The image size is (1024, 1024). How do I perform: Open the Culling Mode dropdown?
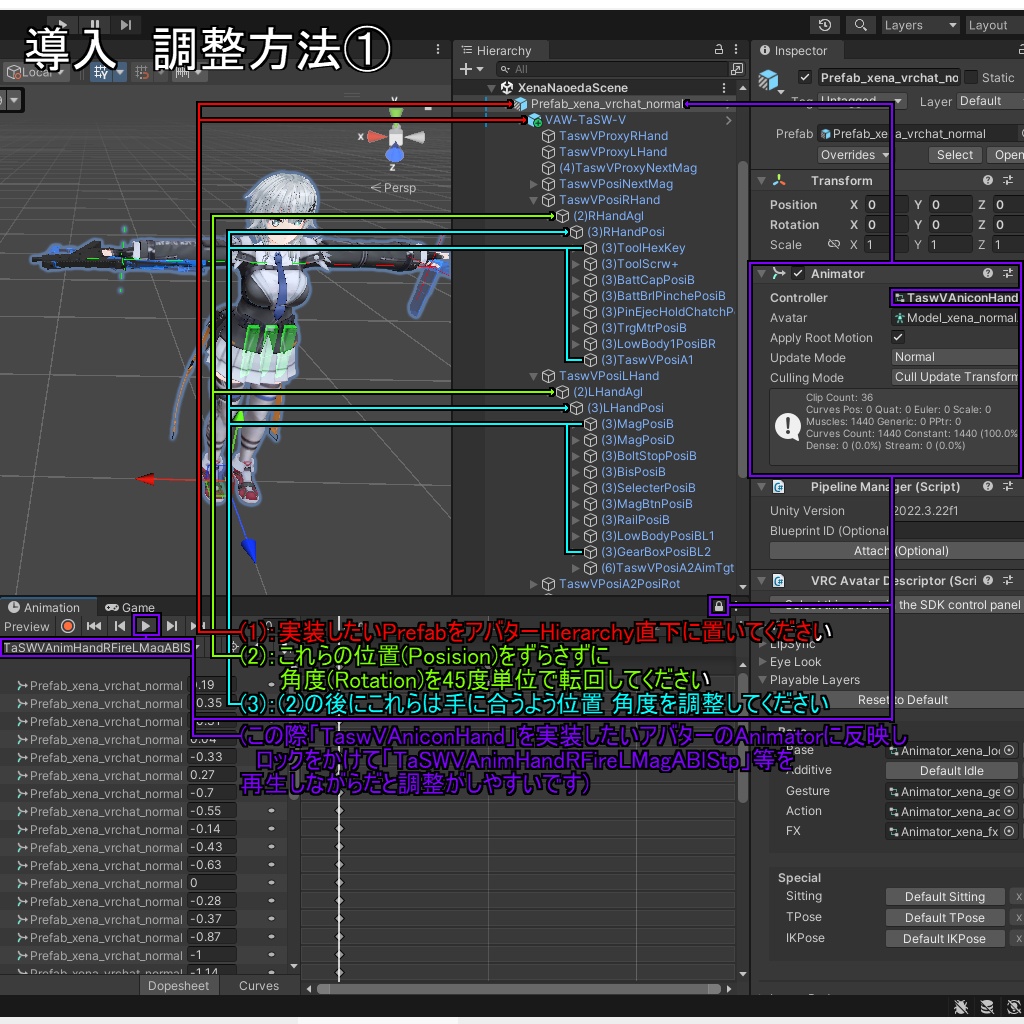[x=955, y=377]
